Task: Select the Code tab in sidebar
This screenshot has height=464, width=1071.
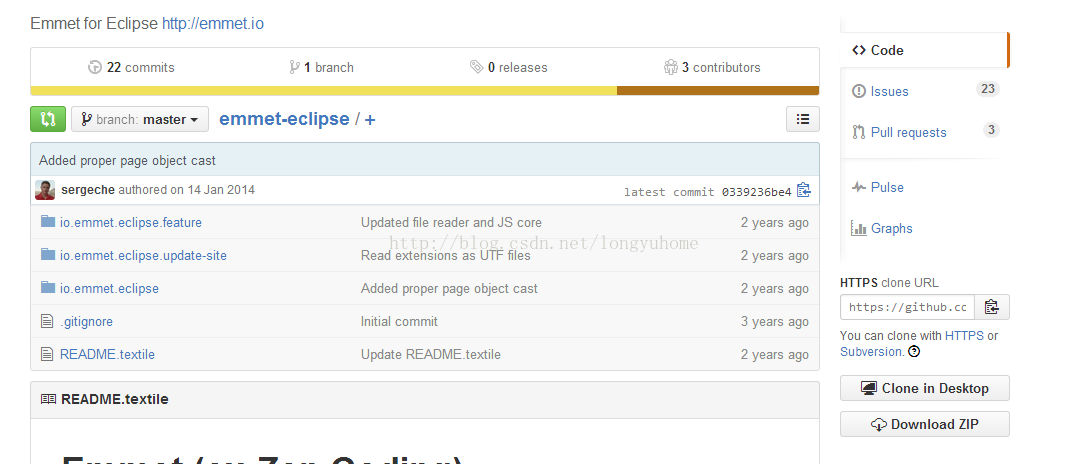Action: point(923,50)
